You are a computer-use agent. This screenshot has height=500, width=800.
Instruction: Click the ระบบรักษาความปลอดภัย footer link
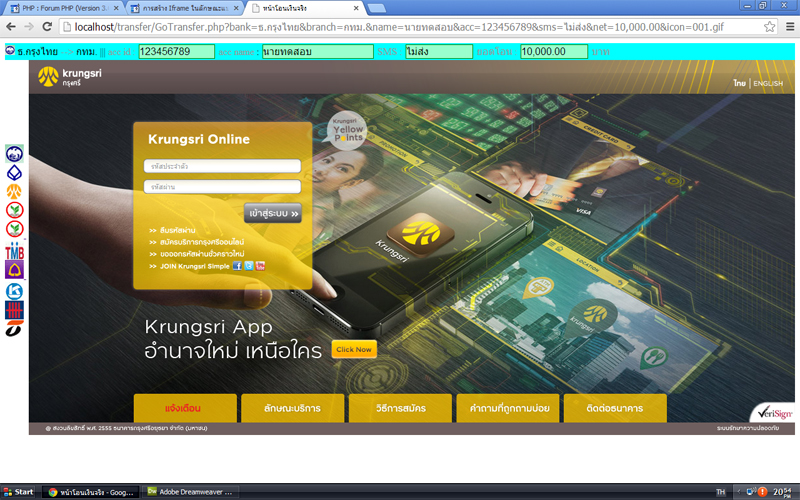(747, 428)
